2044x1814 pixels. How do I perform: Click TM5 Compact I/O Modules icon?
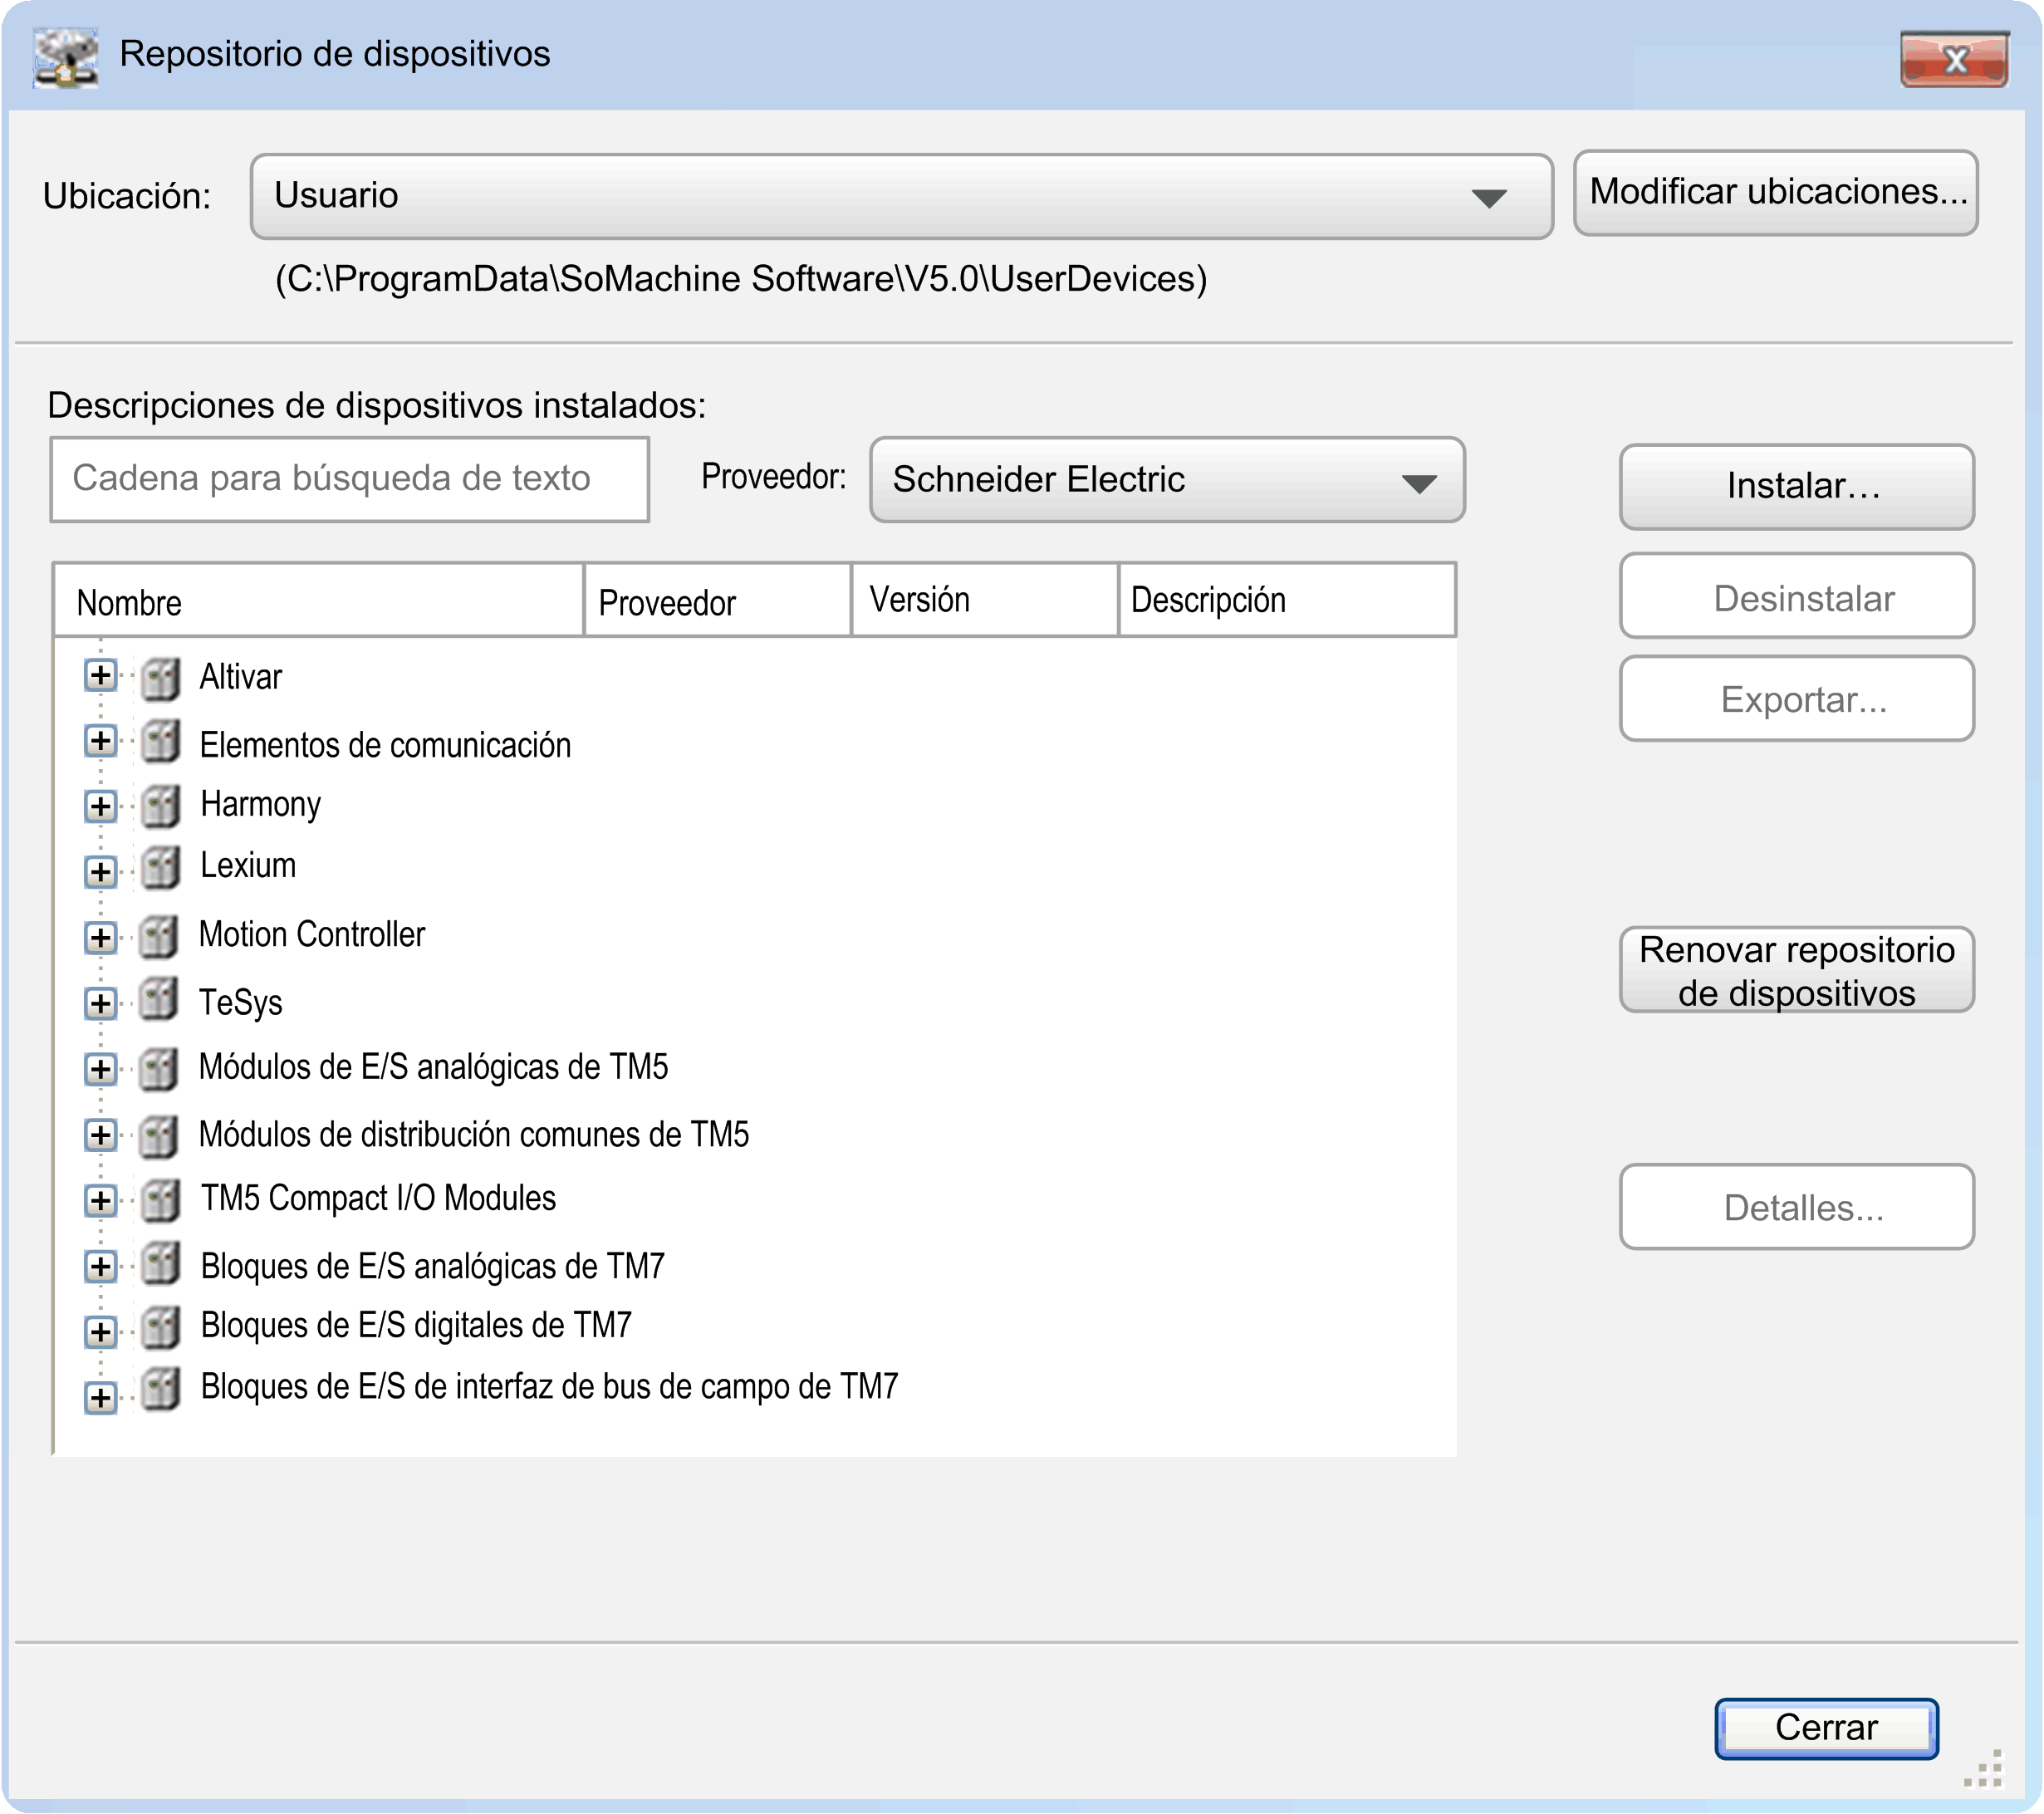[x=160, y=1200]
